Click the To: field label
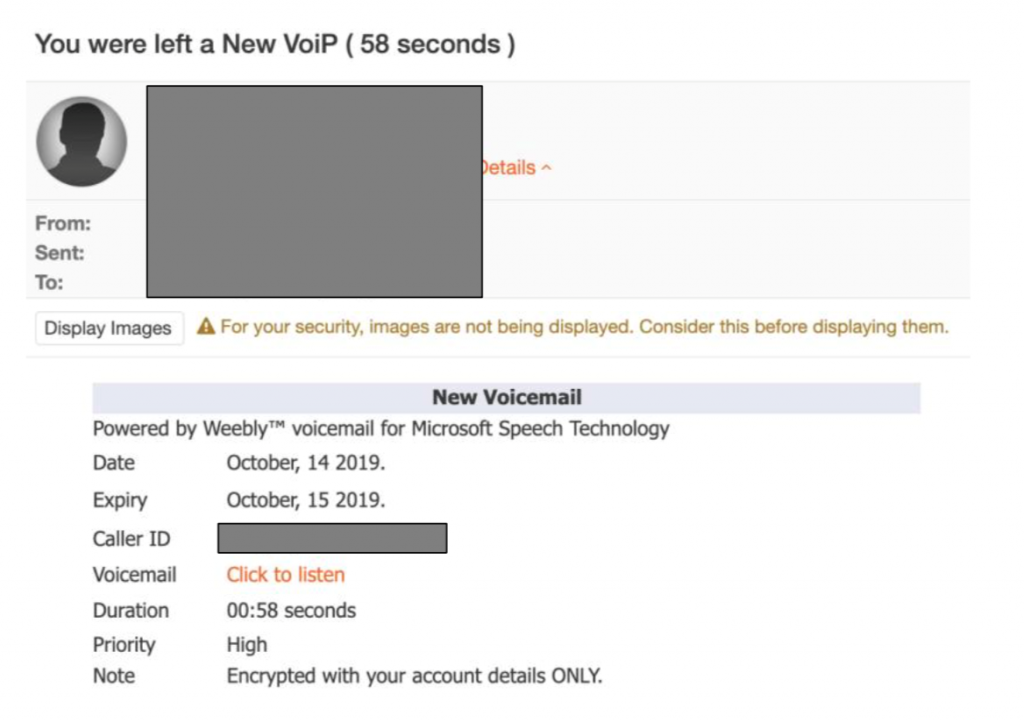 click(49, 283)
